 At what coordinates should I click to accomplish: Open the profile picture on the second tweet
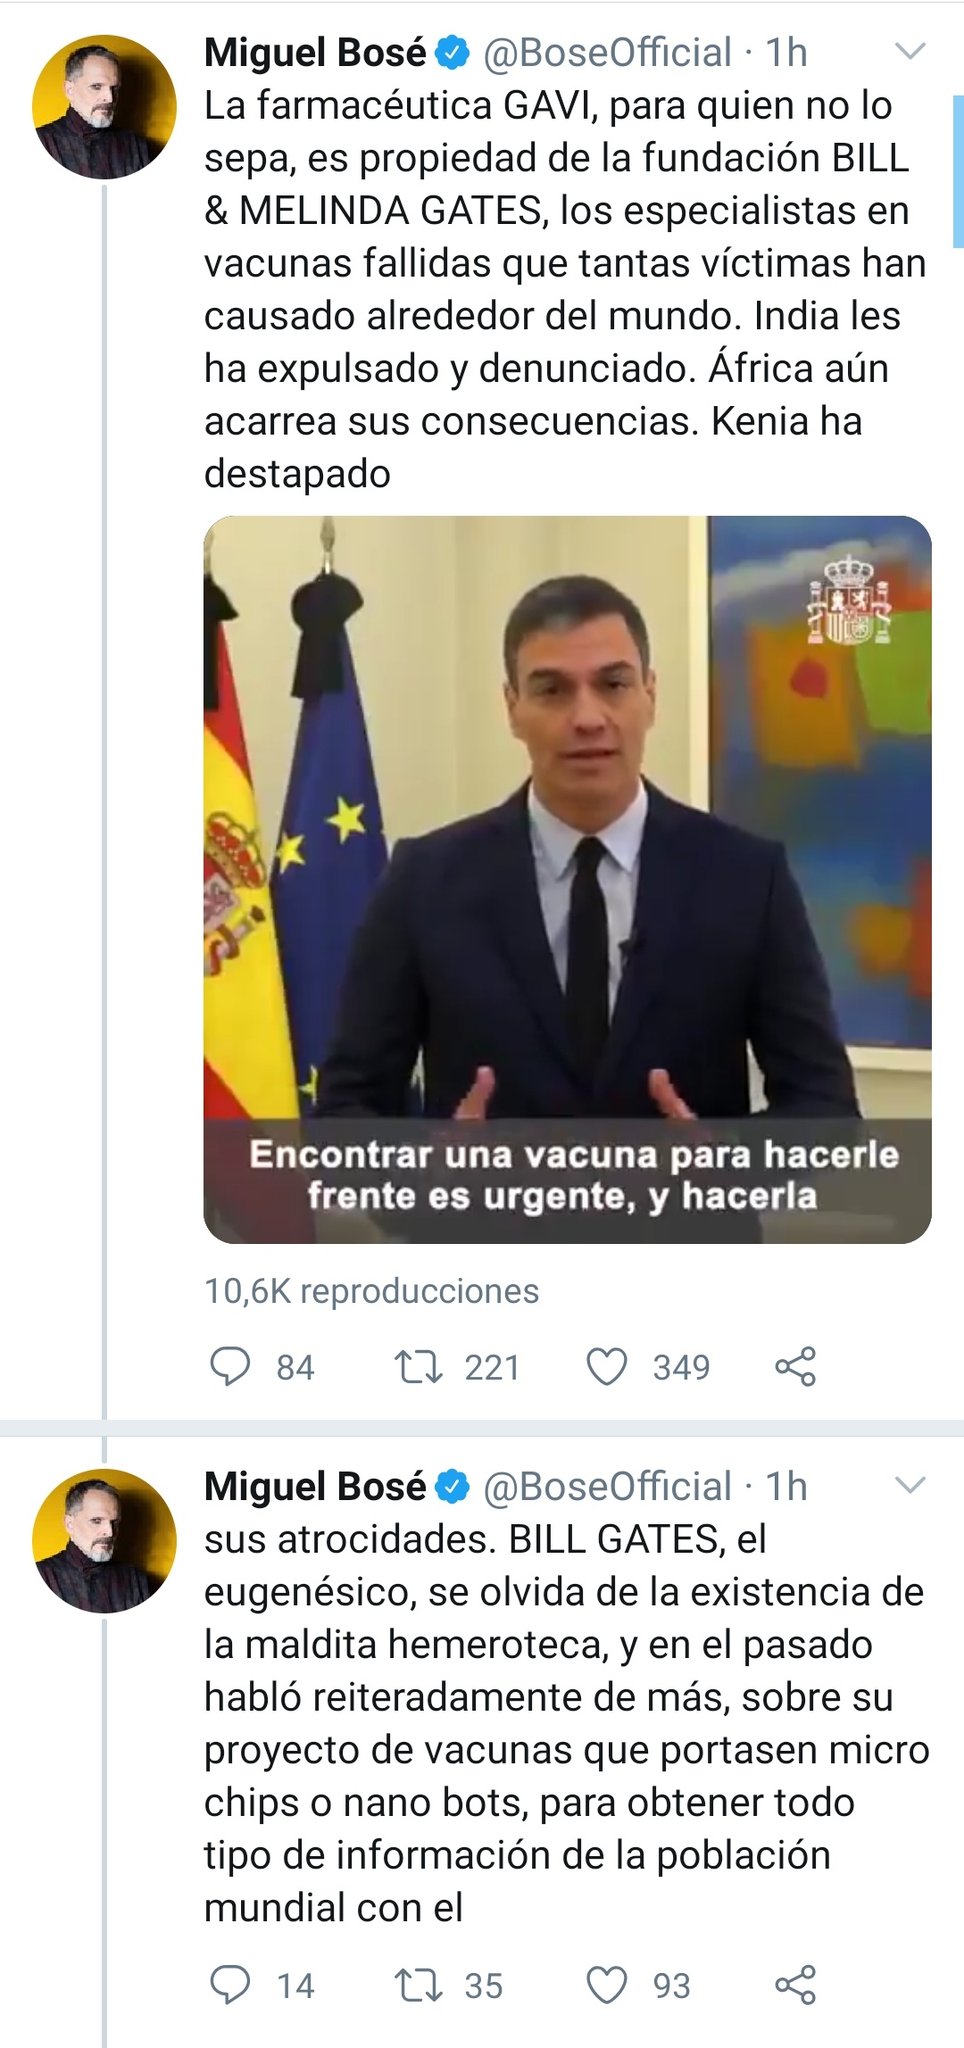[x=104, y=1540]
